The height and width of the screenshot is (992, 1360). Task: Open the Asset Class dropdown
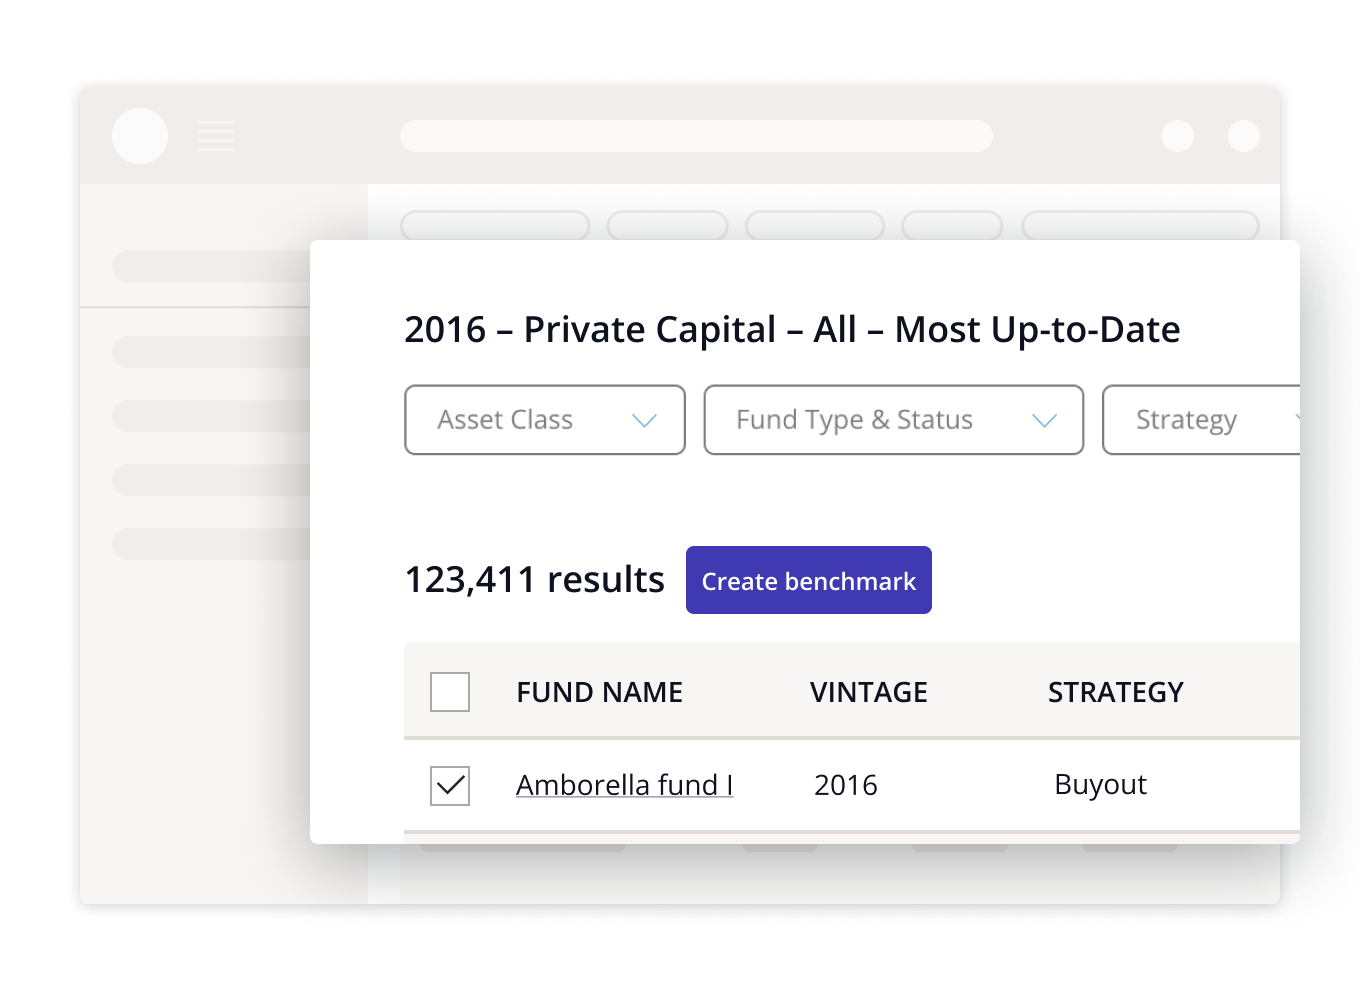[x=544, y=420]
